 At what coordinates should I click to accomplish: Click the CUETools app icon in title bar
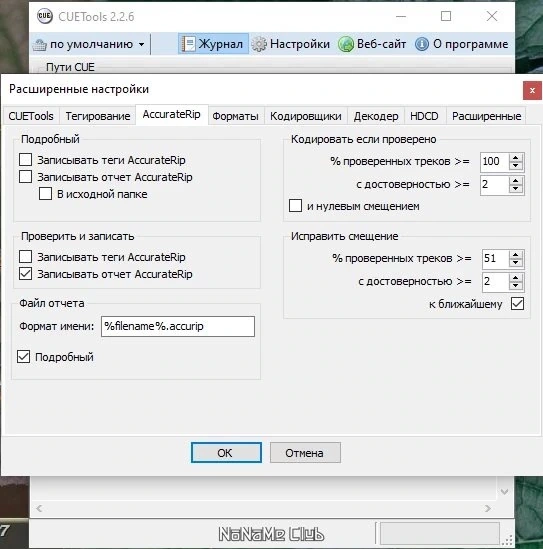tap(44, 16)
